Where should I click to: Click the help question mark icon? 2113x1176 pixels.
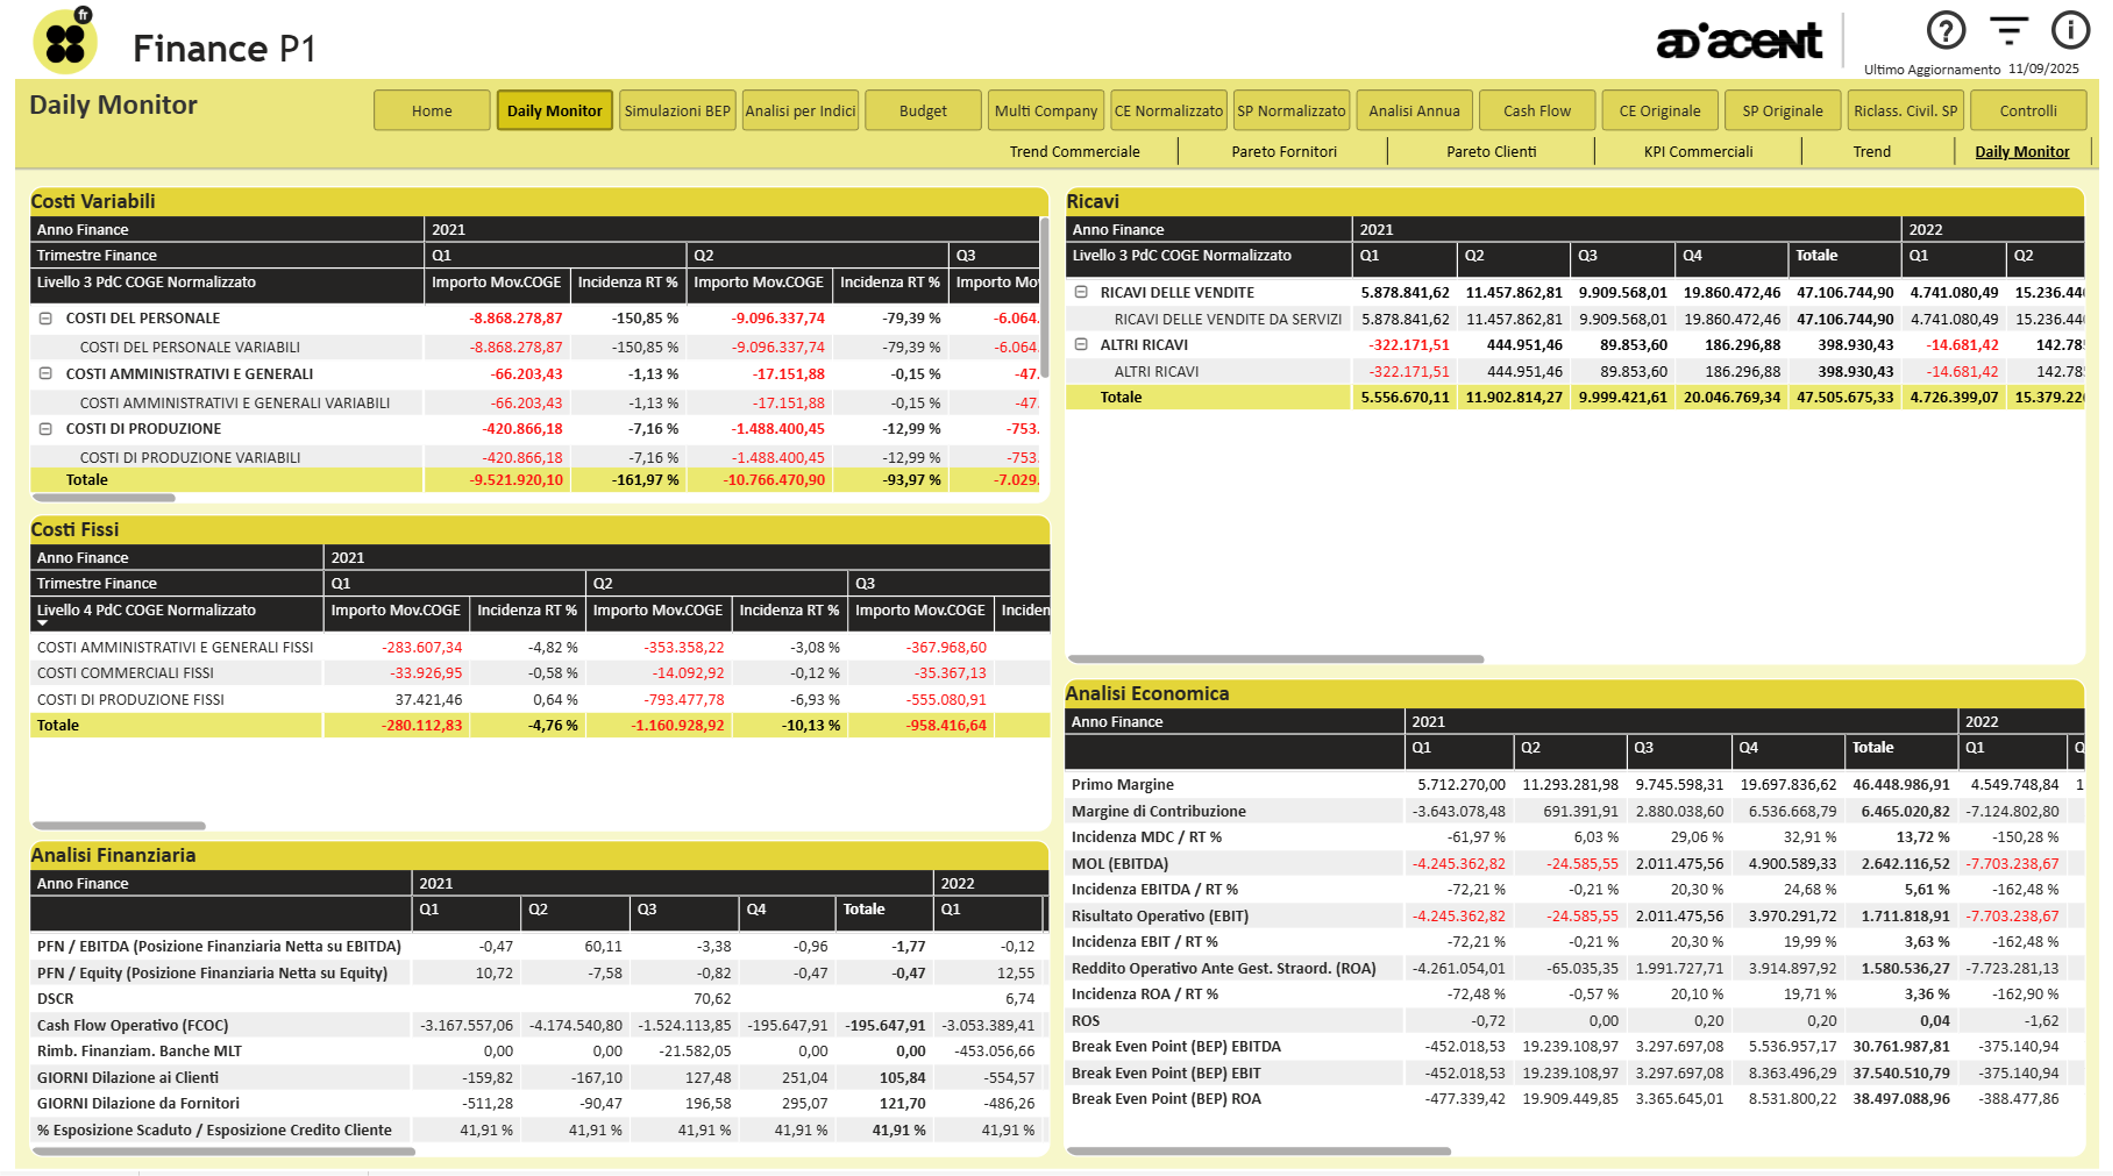(x=1945, y=31)
